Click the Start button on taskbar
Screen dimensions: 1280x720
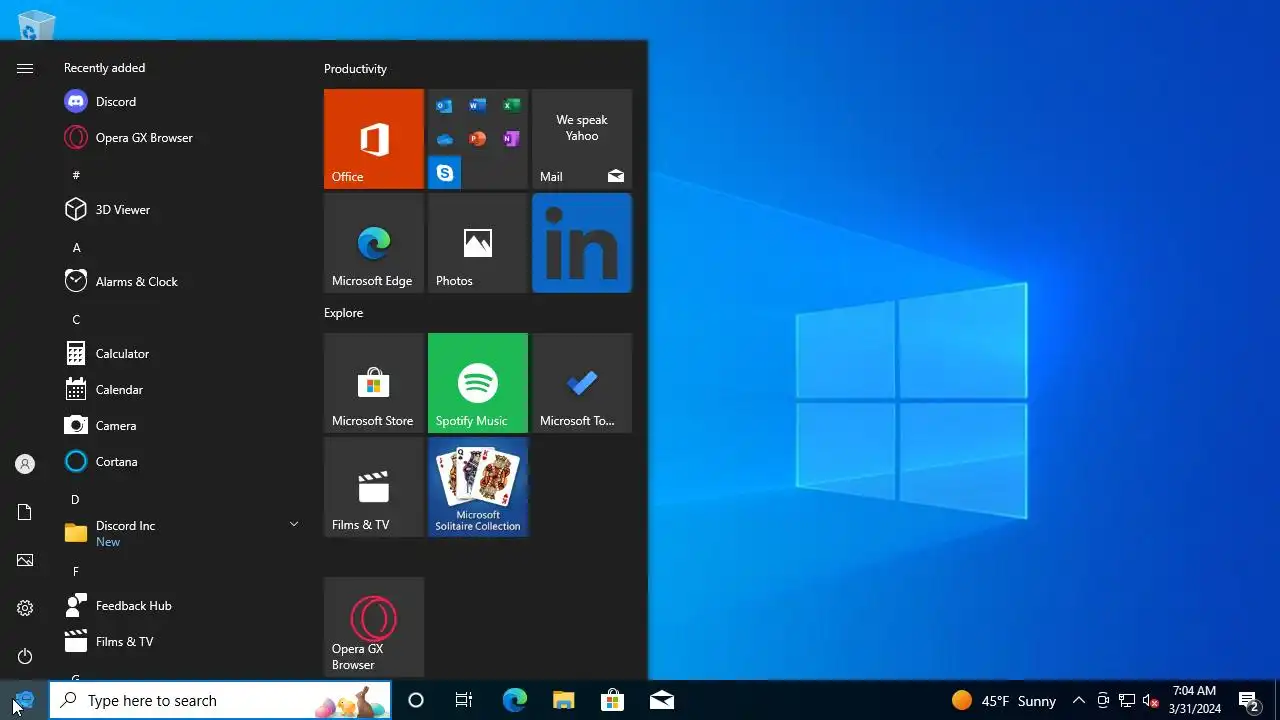(24, 700)
